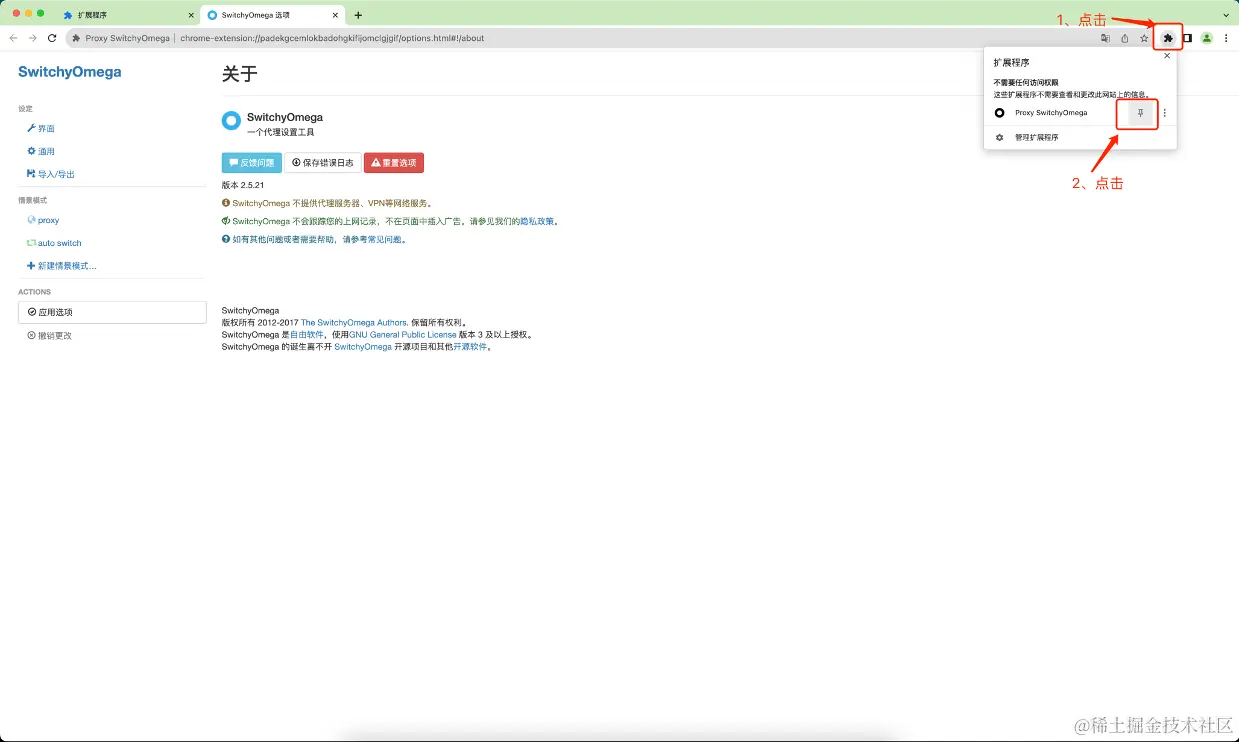Reload the current page
Image resolution: width=1240 pixels, height=742 pixels.
tap(52, 38)
